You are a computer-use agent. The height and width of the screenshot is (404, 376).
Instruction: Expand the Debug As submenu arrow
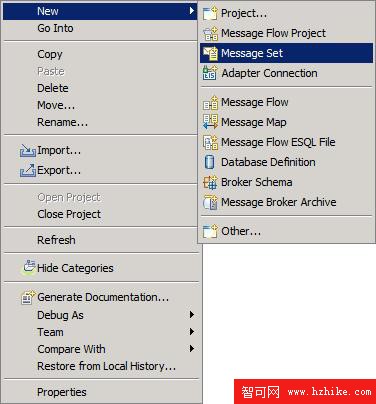tap(191, 315)
